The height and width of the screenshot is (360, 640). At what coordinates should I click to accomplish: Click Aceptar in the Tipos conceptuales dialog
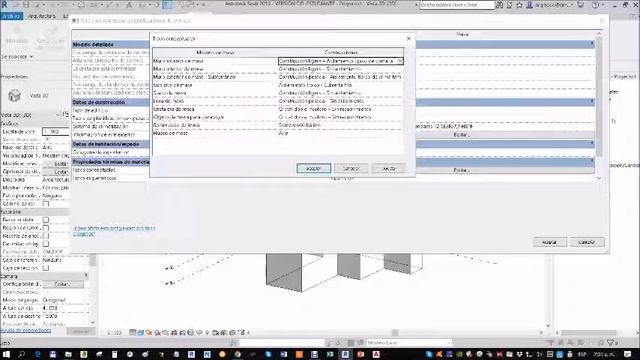[313, 168]
